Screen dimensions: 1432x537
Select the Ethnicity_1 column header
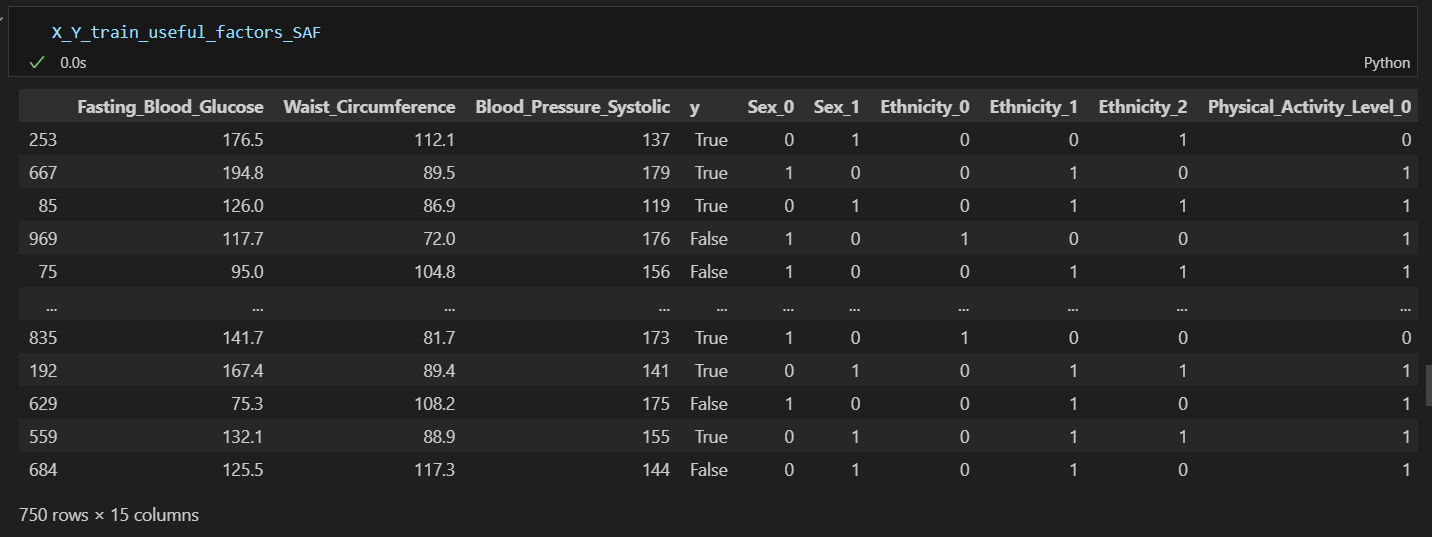1033,107
